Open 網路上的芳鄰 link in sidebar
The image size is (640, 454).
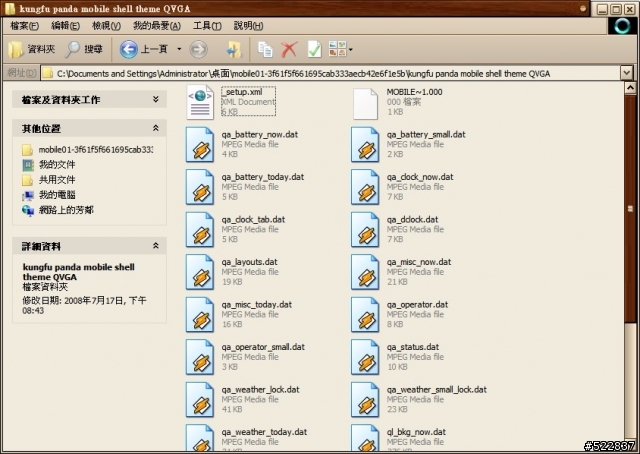point(66,210)
